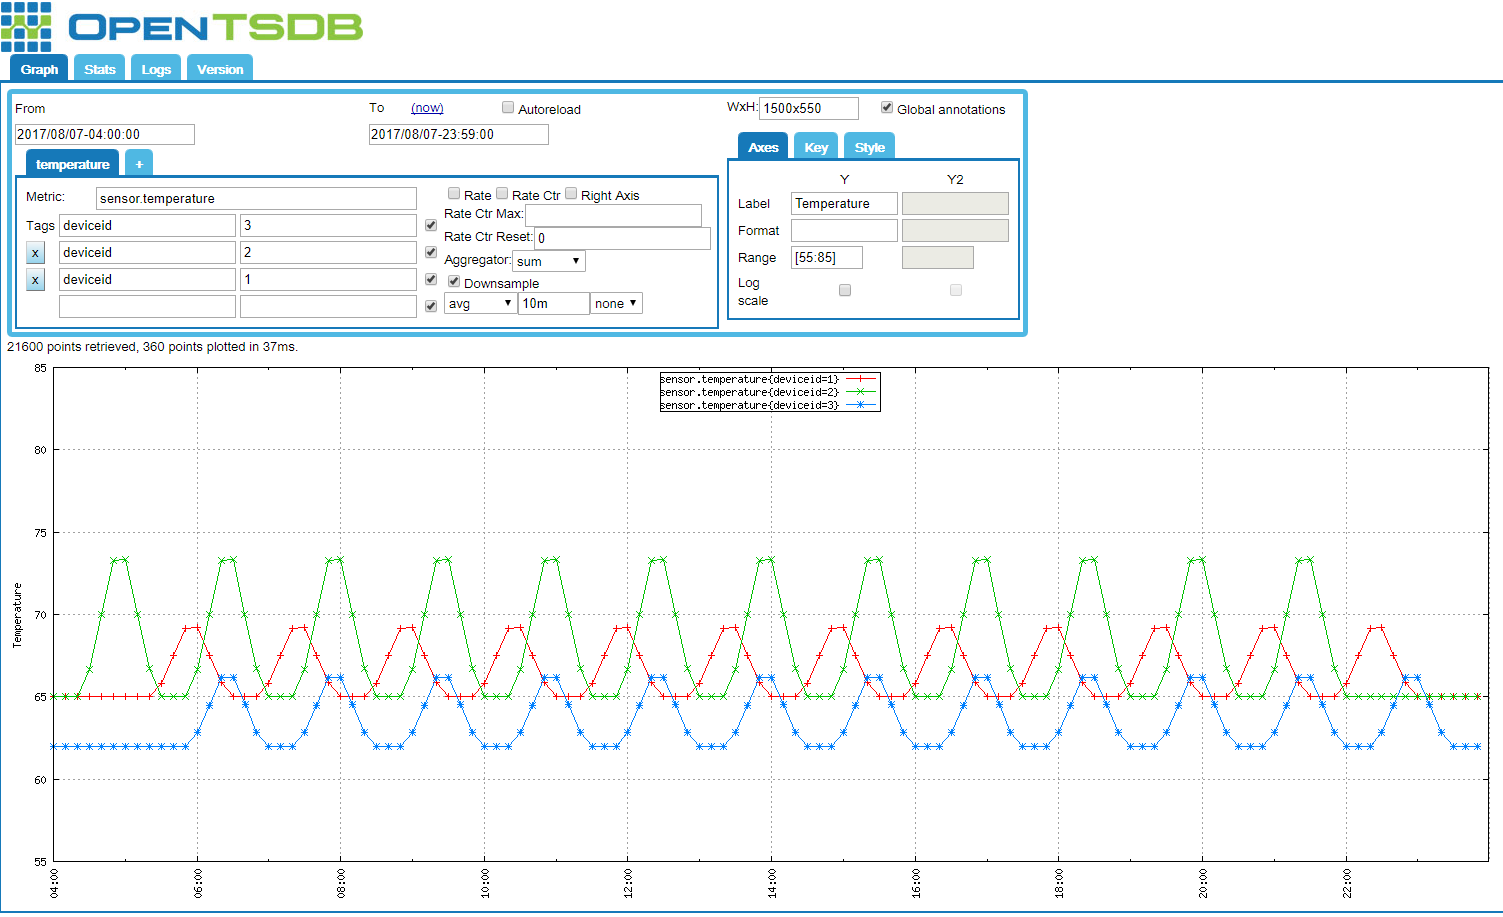The width and height of the screenshot is (1503, 917).
Task: Switch to the Style tab
Action: pyautogui.click(x=870, y=147)
